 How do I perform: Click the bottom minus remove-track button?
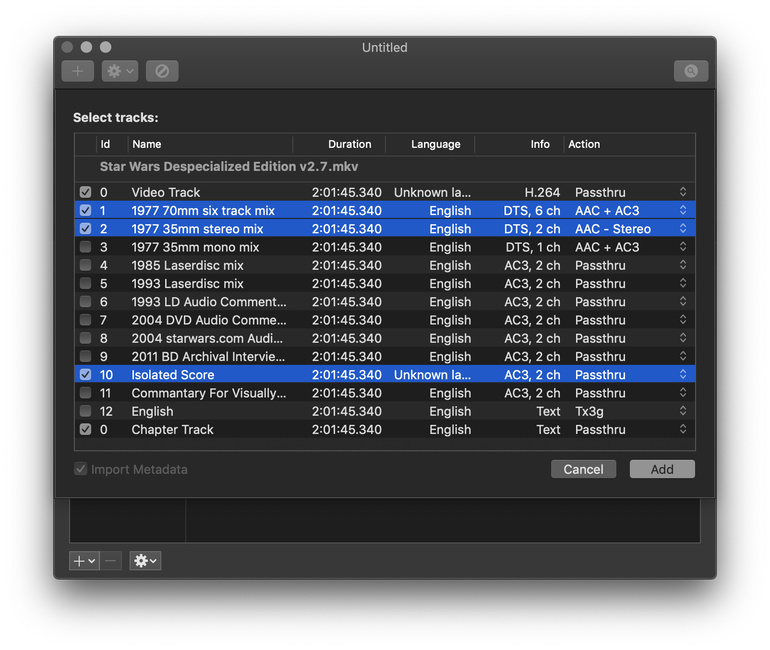111,561
